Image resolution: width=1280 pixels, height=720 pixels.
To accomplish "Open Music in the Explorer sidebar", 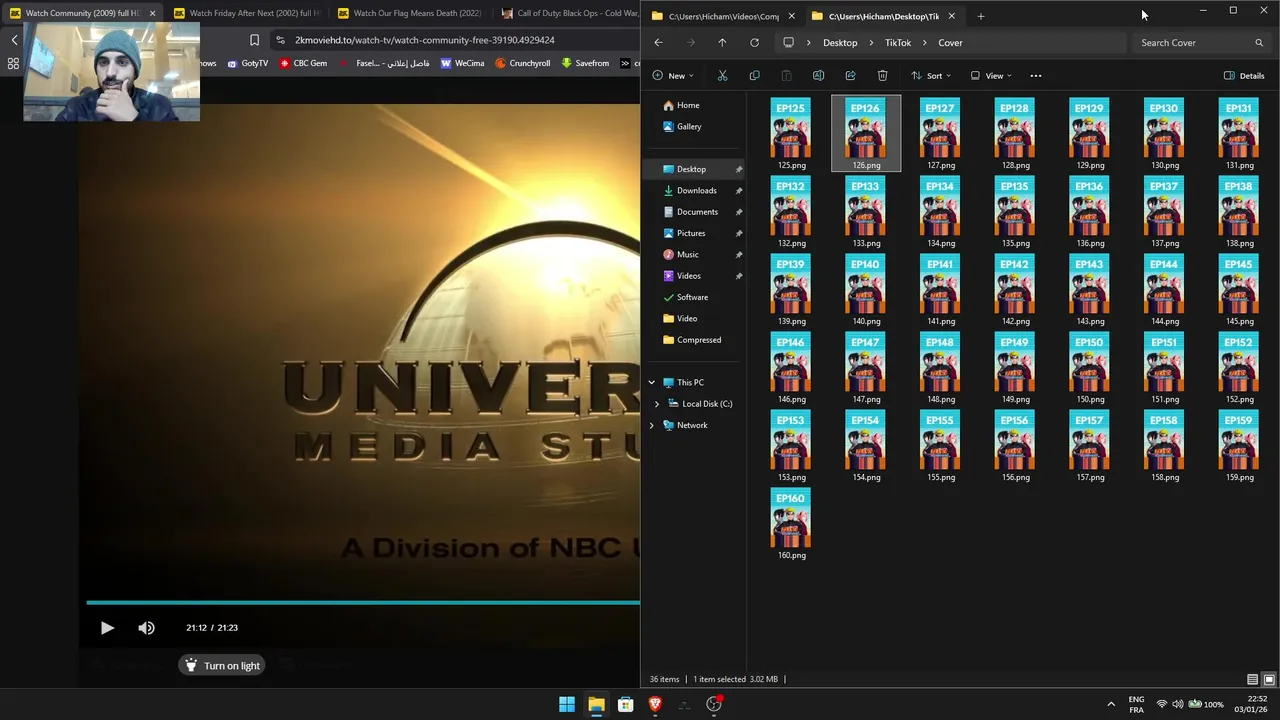I will tap(687, 255).
